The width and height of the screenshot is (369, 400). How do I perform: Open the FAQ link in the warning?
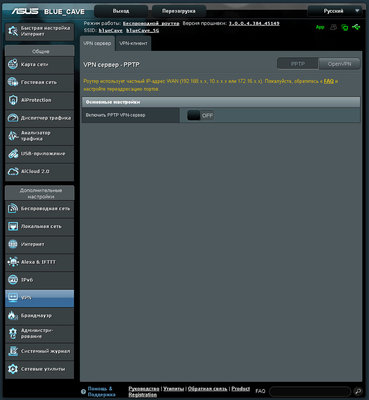(328, 81)
